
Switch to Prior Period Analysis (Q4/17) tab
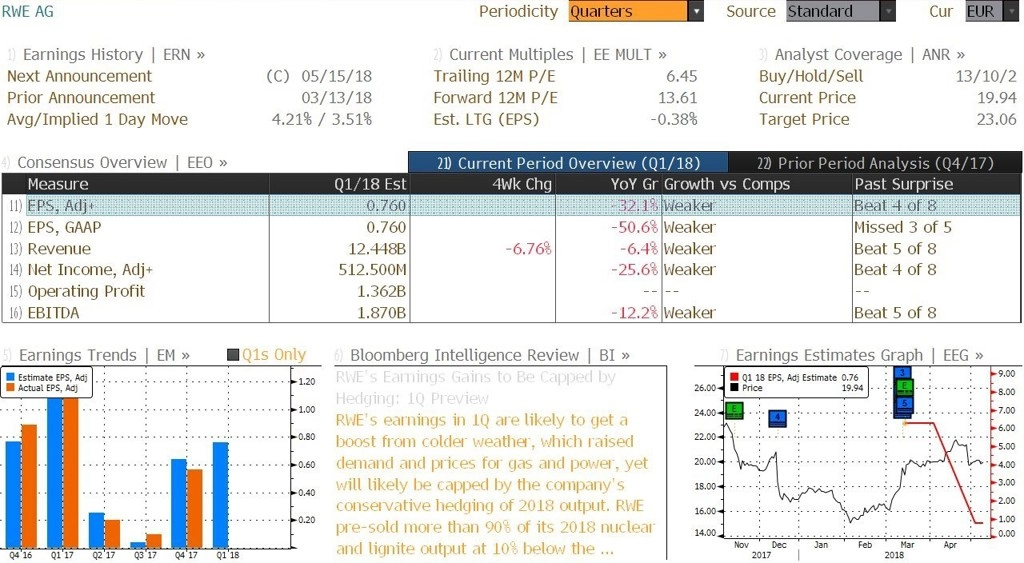tap(875, 163)
